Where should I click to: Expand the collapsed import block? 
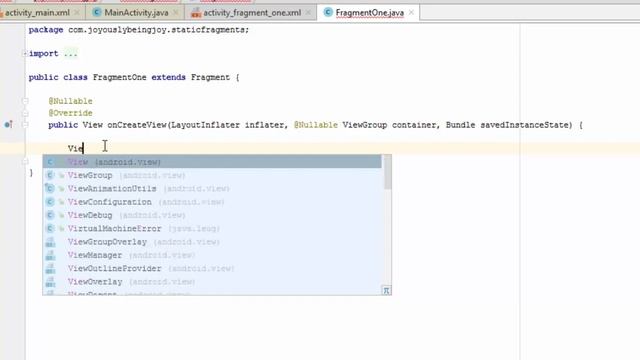25,53
